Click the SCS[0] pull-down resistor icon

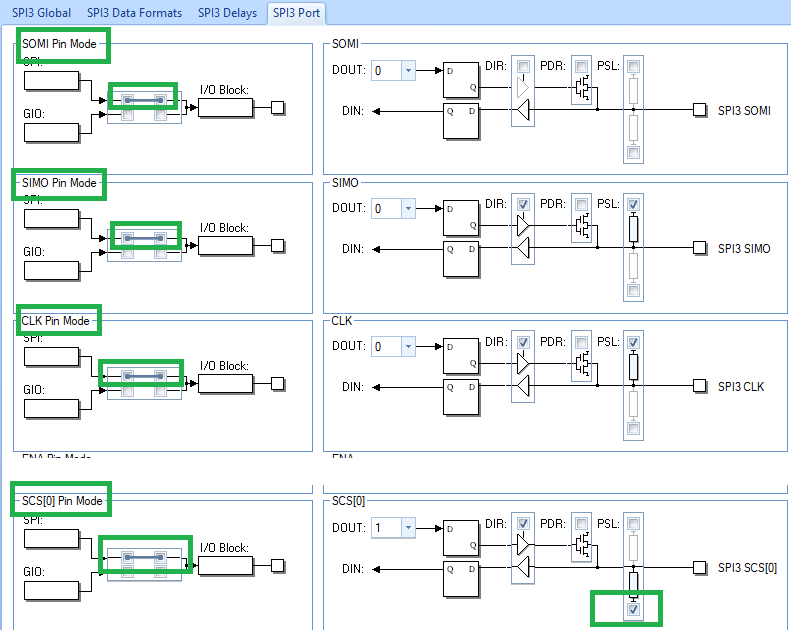click(x=634, y=584)
